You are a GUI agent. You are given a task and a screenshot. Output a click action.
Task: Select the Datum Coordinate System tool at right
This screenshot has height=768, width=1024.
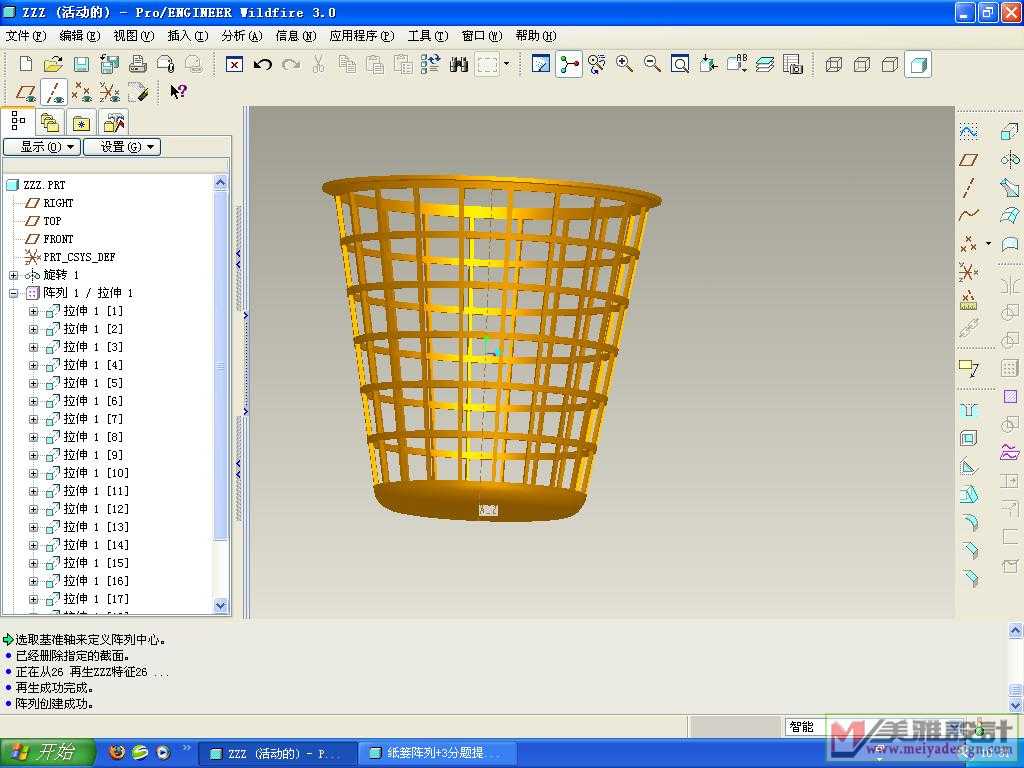coord(969,271)
